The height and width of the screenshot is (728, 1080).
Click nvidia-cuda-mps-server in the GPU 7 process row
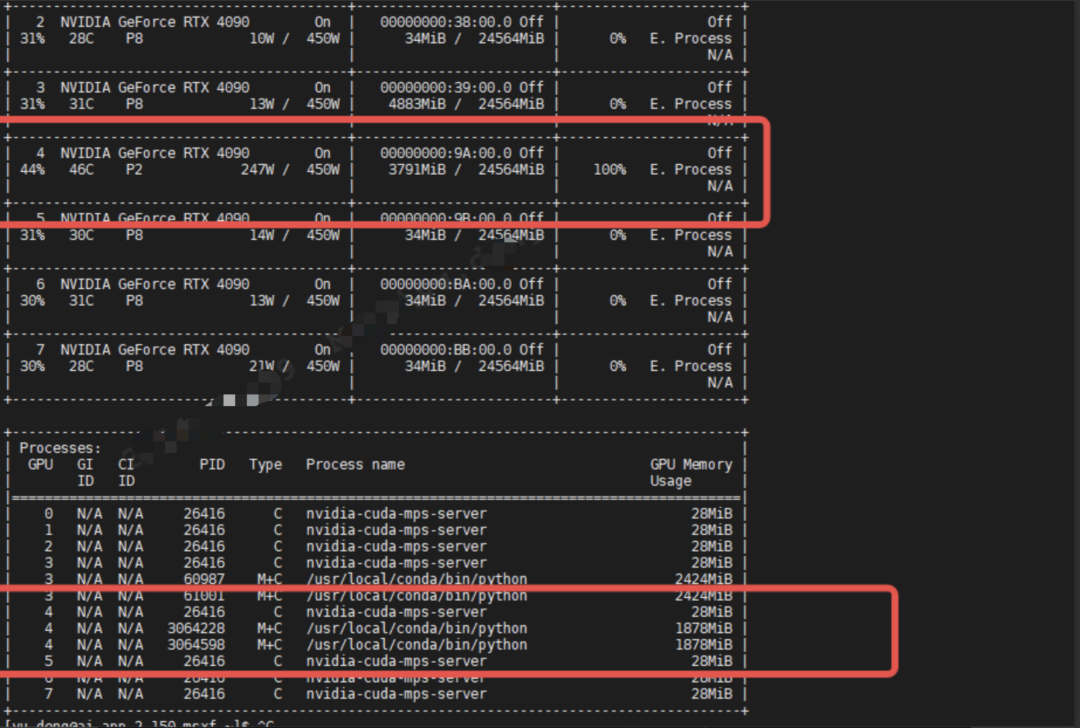click(x=396, y=694)
